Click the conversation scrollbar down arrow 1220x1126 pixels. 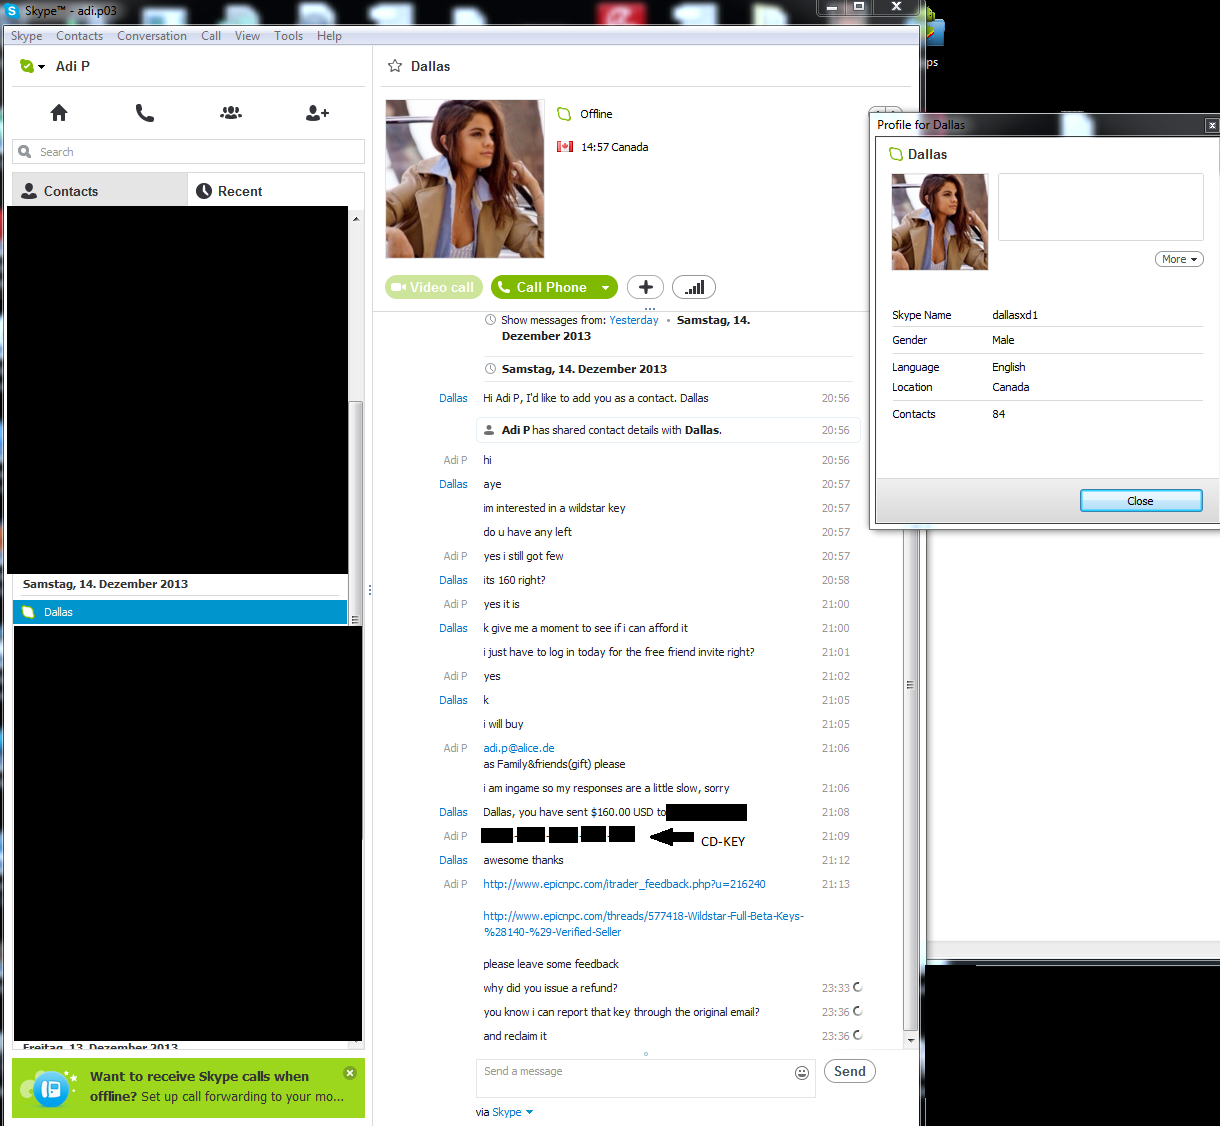pos(910,1040)
